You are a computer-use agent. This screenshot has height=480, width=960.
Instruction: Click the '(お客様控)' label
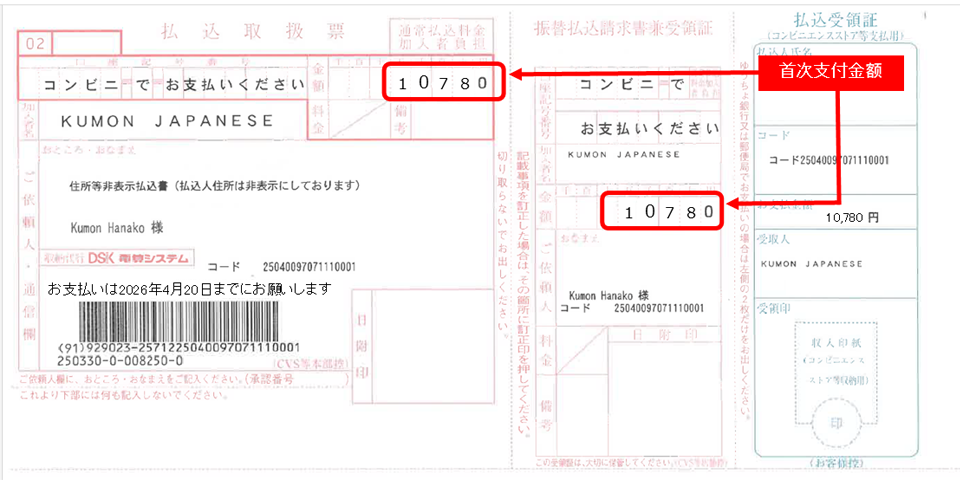coord(835,461)
